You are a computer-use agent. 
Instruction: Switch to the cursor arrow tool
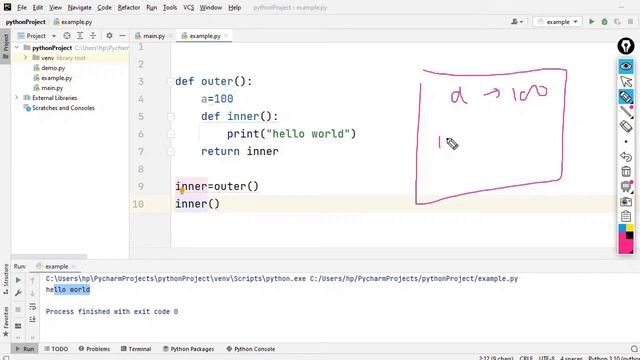point(626,81)
